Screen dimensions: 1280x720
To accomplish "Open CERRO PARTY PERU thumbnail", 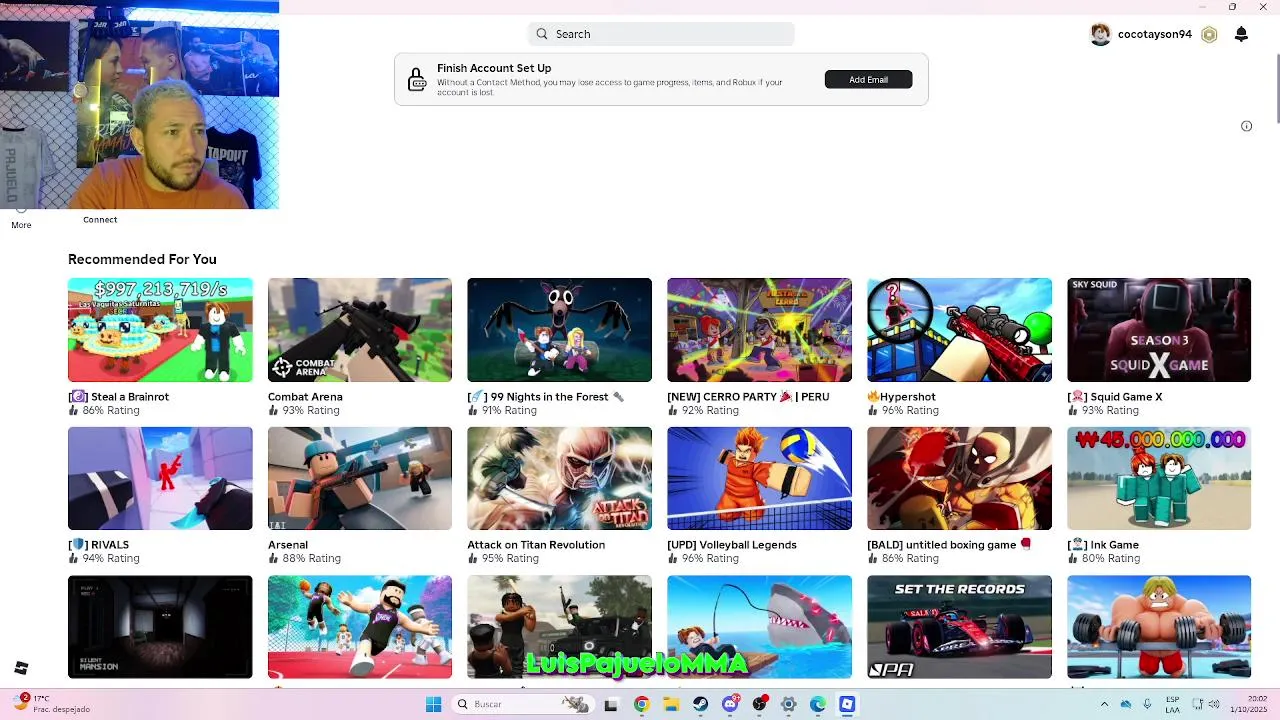I will (759, 330).
